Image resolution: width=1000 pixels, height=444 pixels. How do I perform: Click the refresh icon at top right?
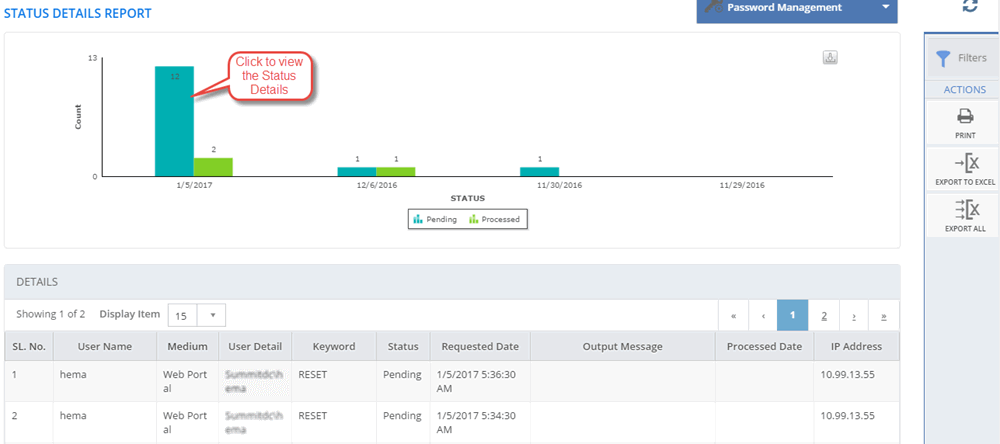click(x=970, y=5)
